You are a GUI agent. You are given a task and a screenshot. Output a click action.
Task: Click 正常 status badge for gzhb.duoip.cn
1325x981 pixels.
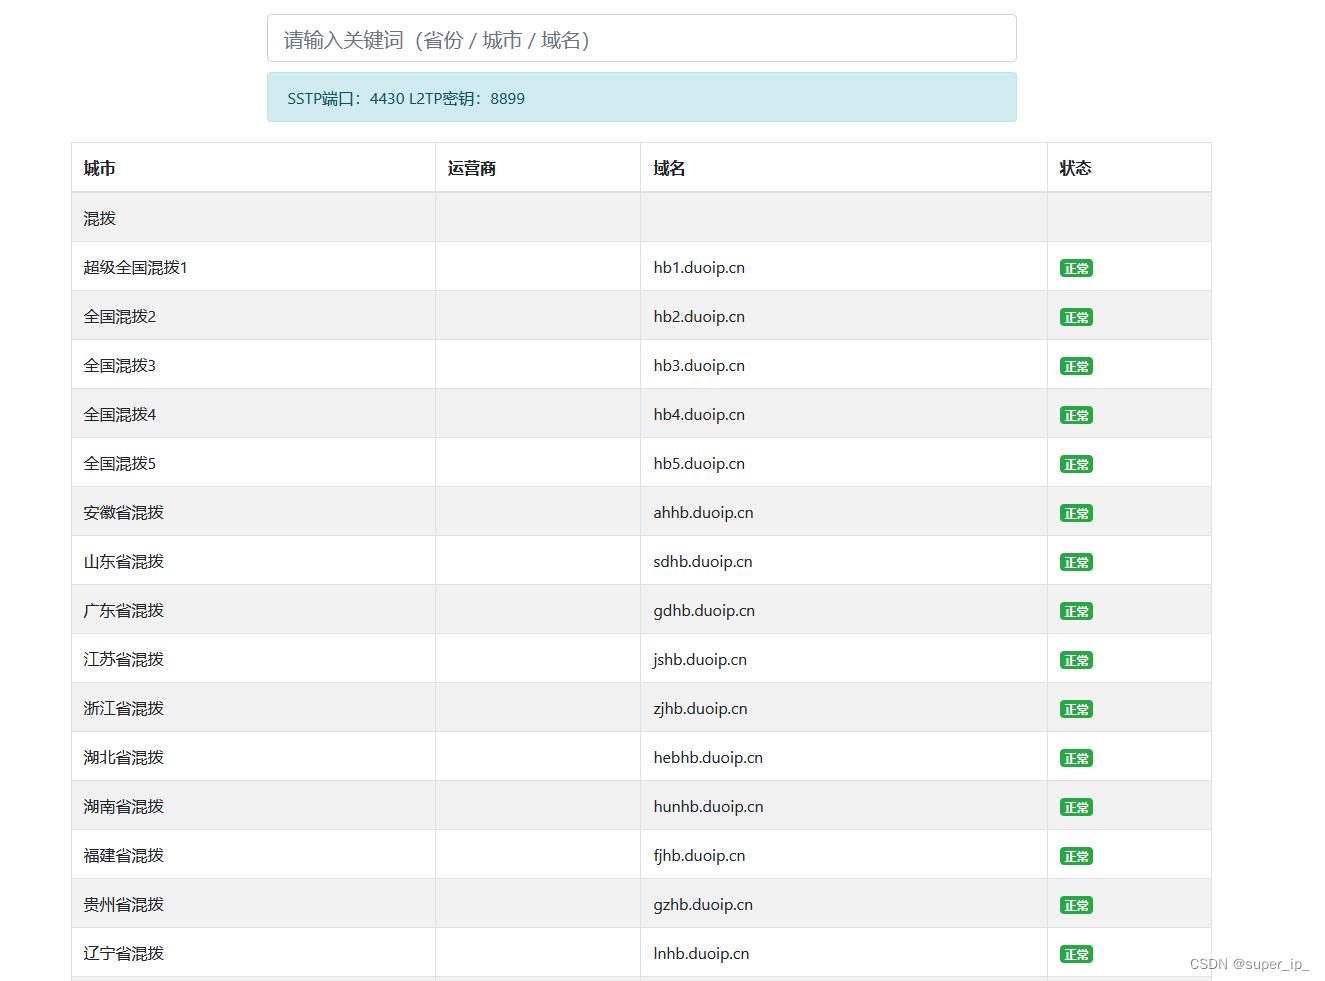click(1076, 905)
